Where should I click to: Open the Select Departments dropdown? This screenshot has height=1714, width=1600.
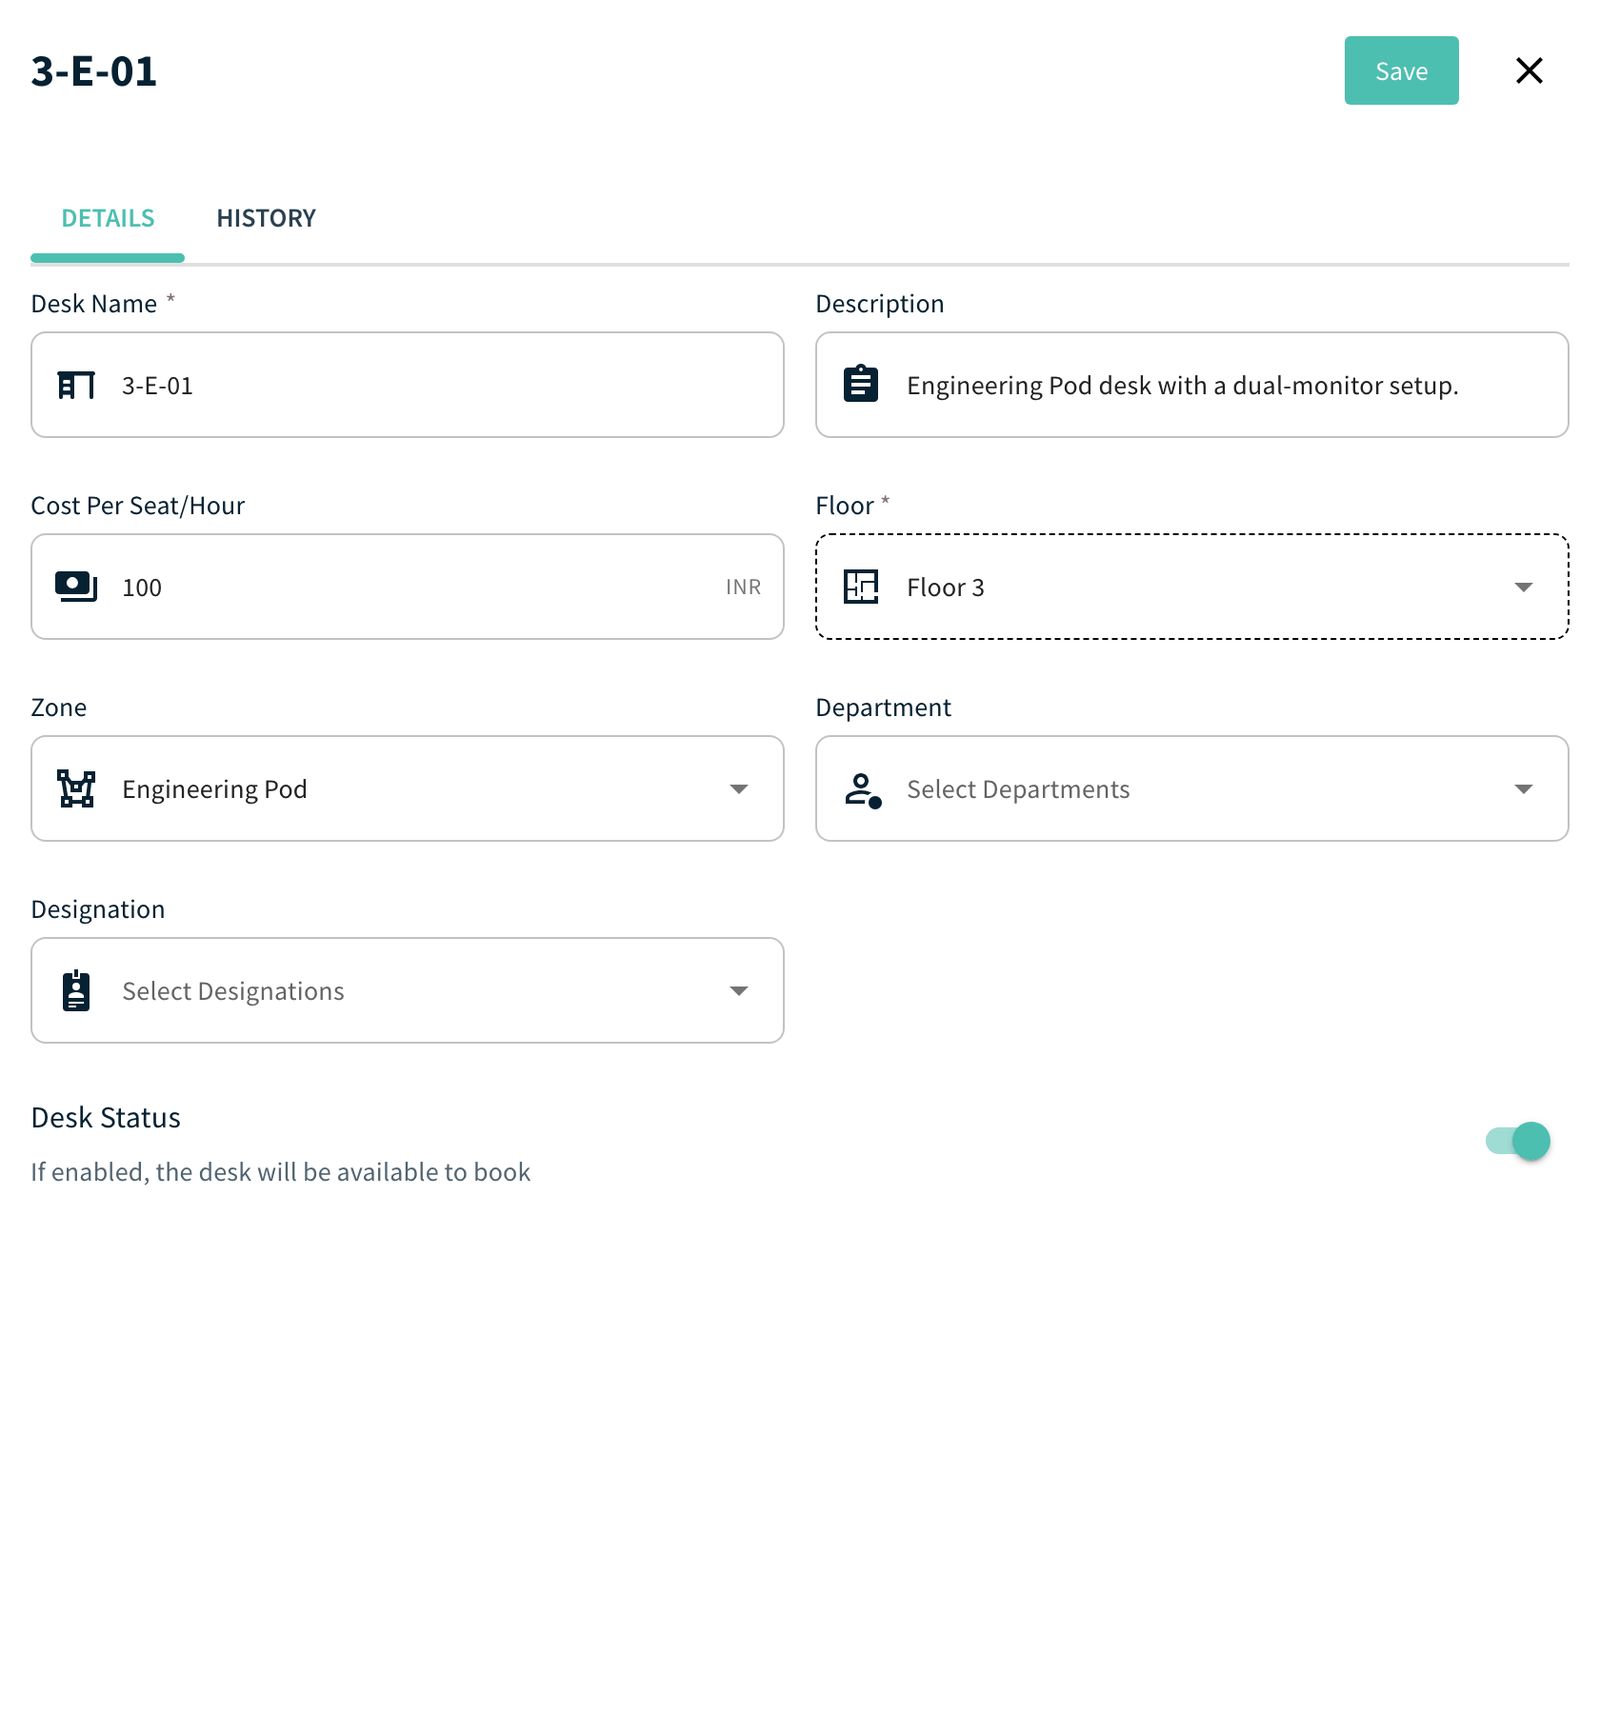(1192, 789)
